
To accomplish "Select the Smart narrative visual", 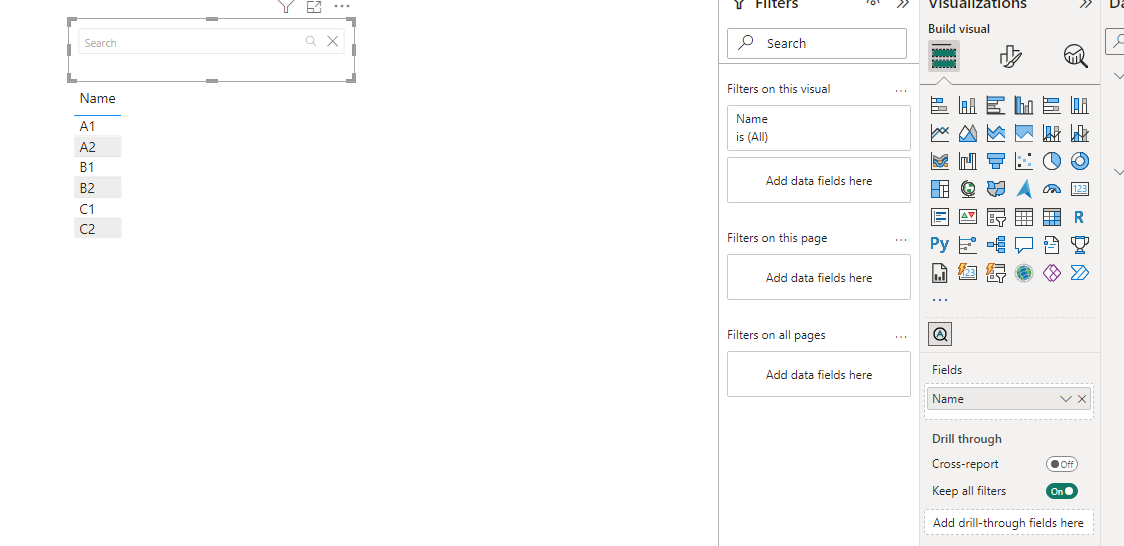I will tap(1052, 244).
